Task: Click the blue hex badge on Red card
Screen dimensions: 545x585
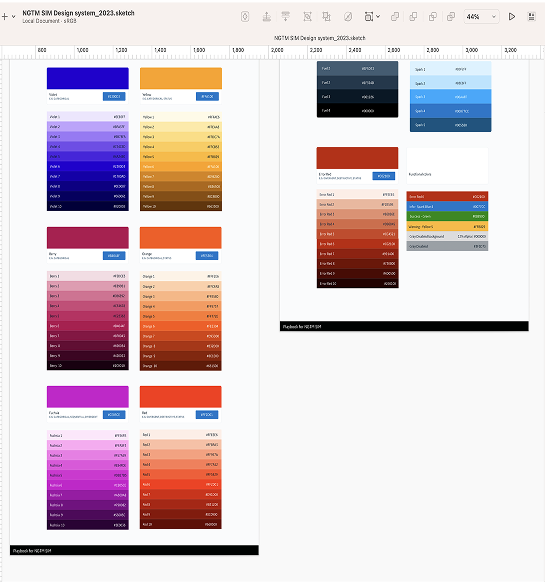Action: point(207,414)
